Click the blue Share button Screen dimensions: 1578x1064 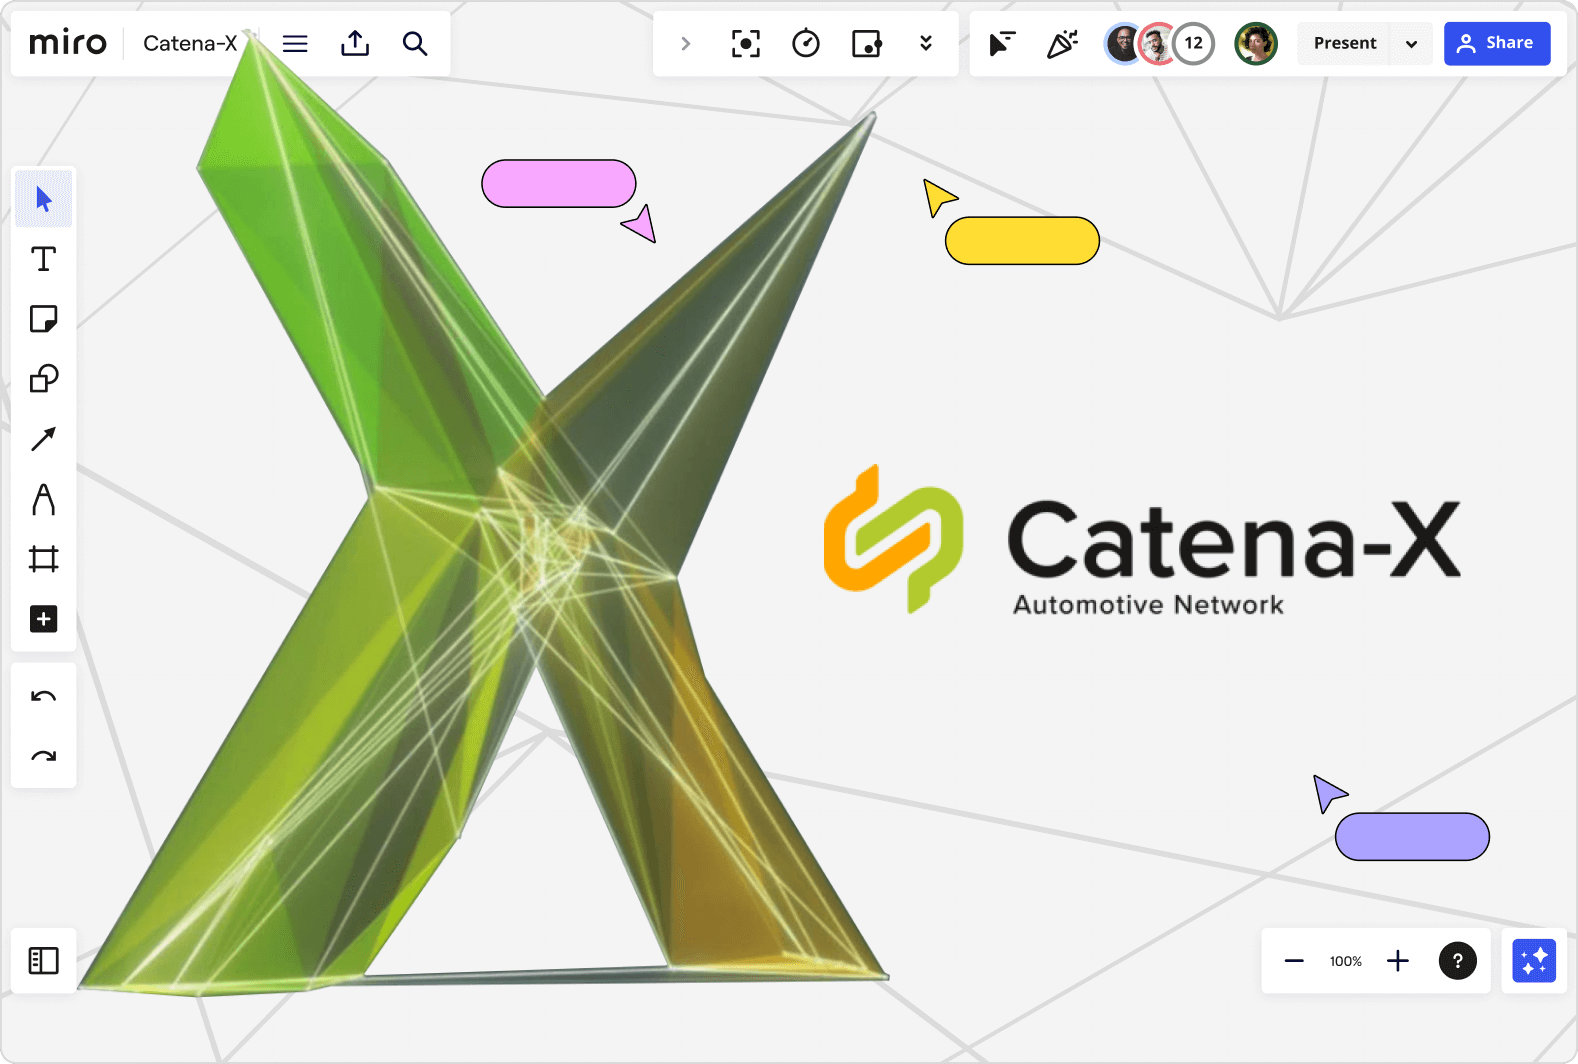(1497, 44)
